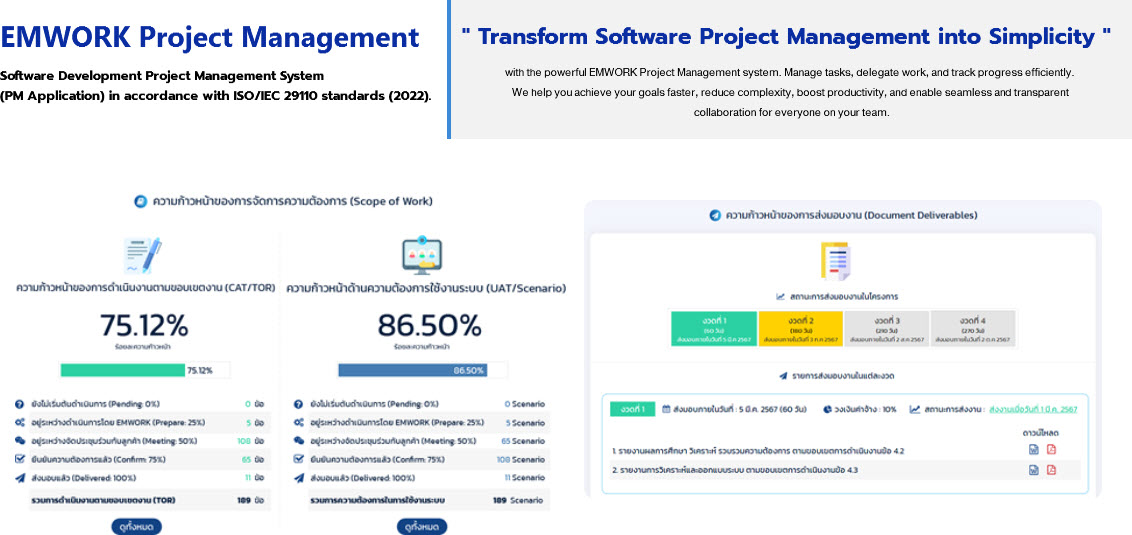This screenshot has height=535, width=1132.
Task: Click the Delivered paper-plane icon in TOR list
Action: [x=20, y=477]
